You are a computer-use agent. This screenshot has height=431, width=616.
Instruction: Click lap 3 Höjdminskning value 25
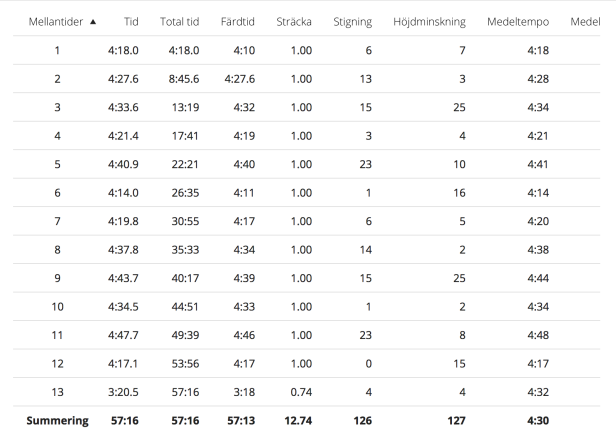(x=459, y=107)
